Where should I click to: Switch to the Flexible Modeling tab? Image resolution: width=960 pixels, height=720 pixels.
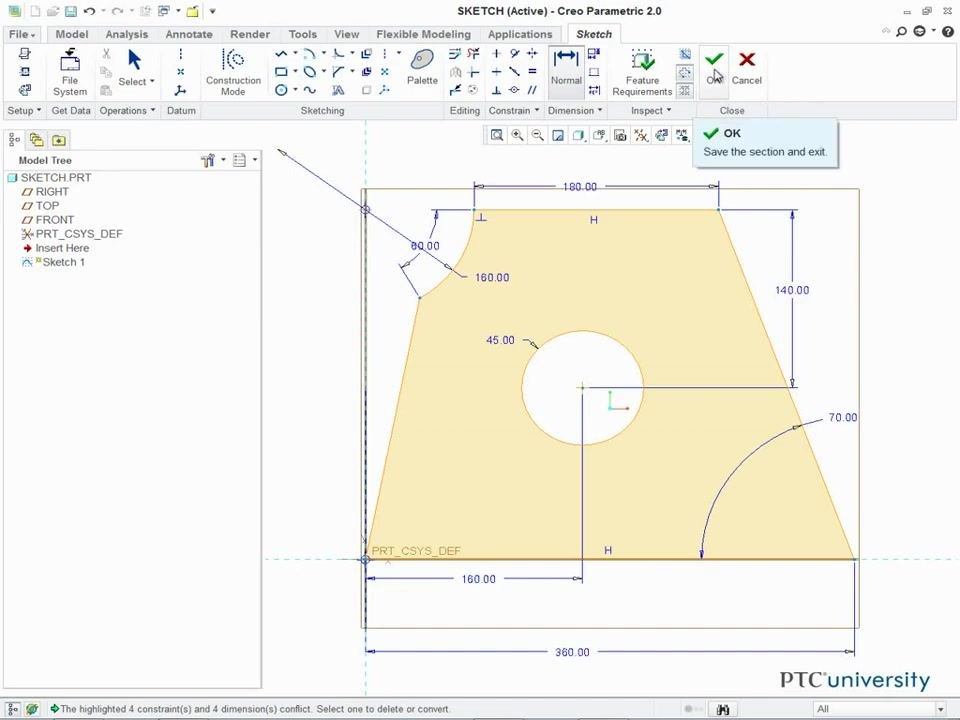tap(424, 34)
